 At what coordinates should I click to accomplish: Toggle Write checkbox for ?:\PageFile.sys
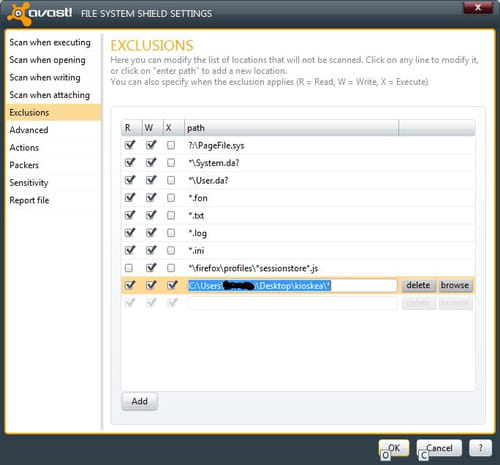point(151,145)
